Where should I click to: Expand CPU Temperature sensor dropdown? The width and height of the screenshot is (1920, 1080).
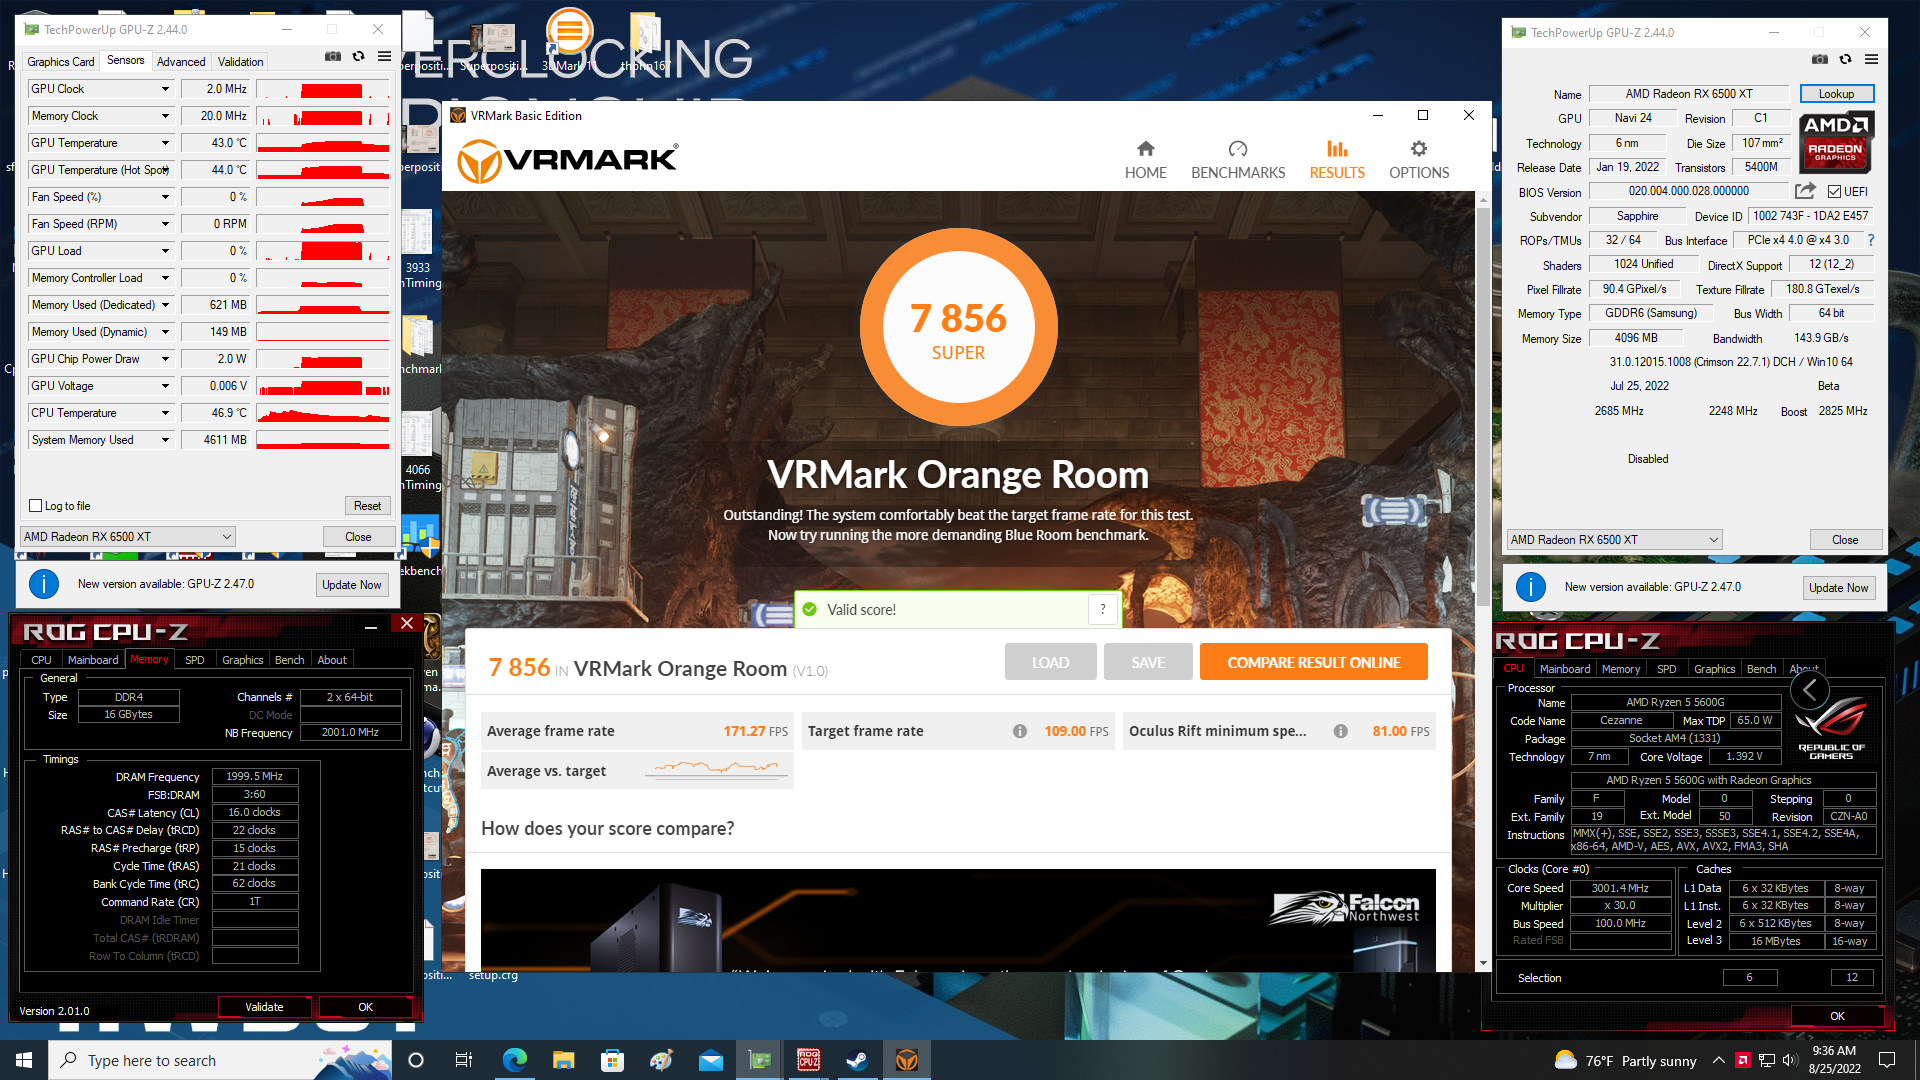tap(165, 413)
